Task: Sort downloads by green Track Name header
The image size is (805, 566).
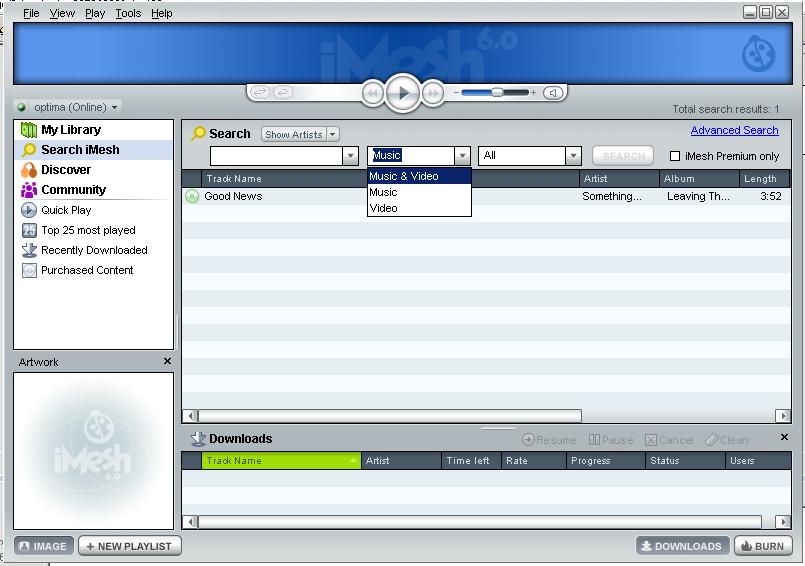Action: click(x=281, y=461)
